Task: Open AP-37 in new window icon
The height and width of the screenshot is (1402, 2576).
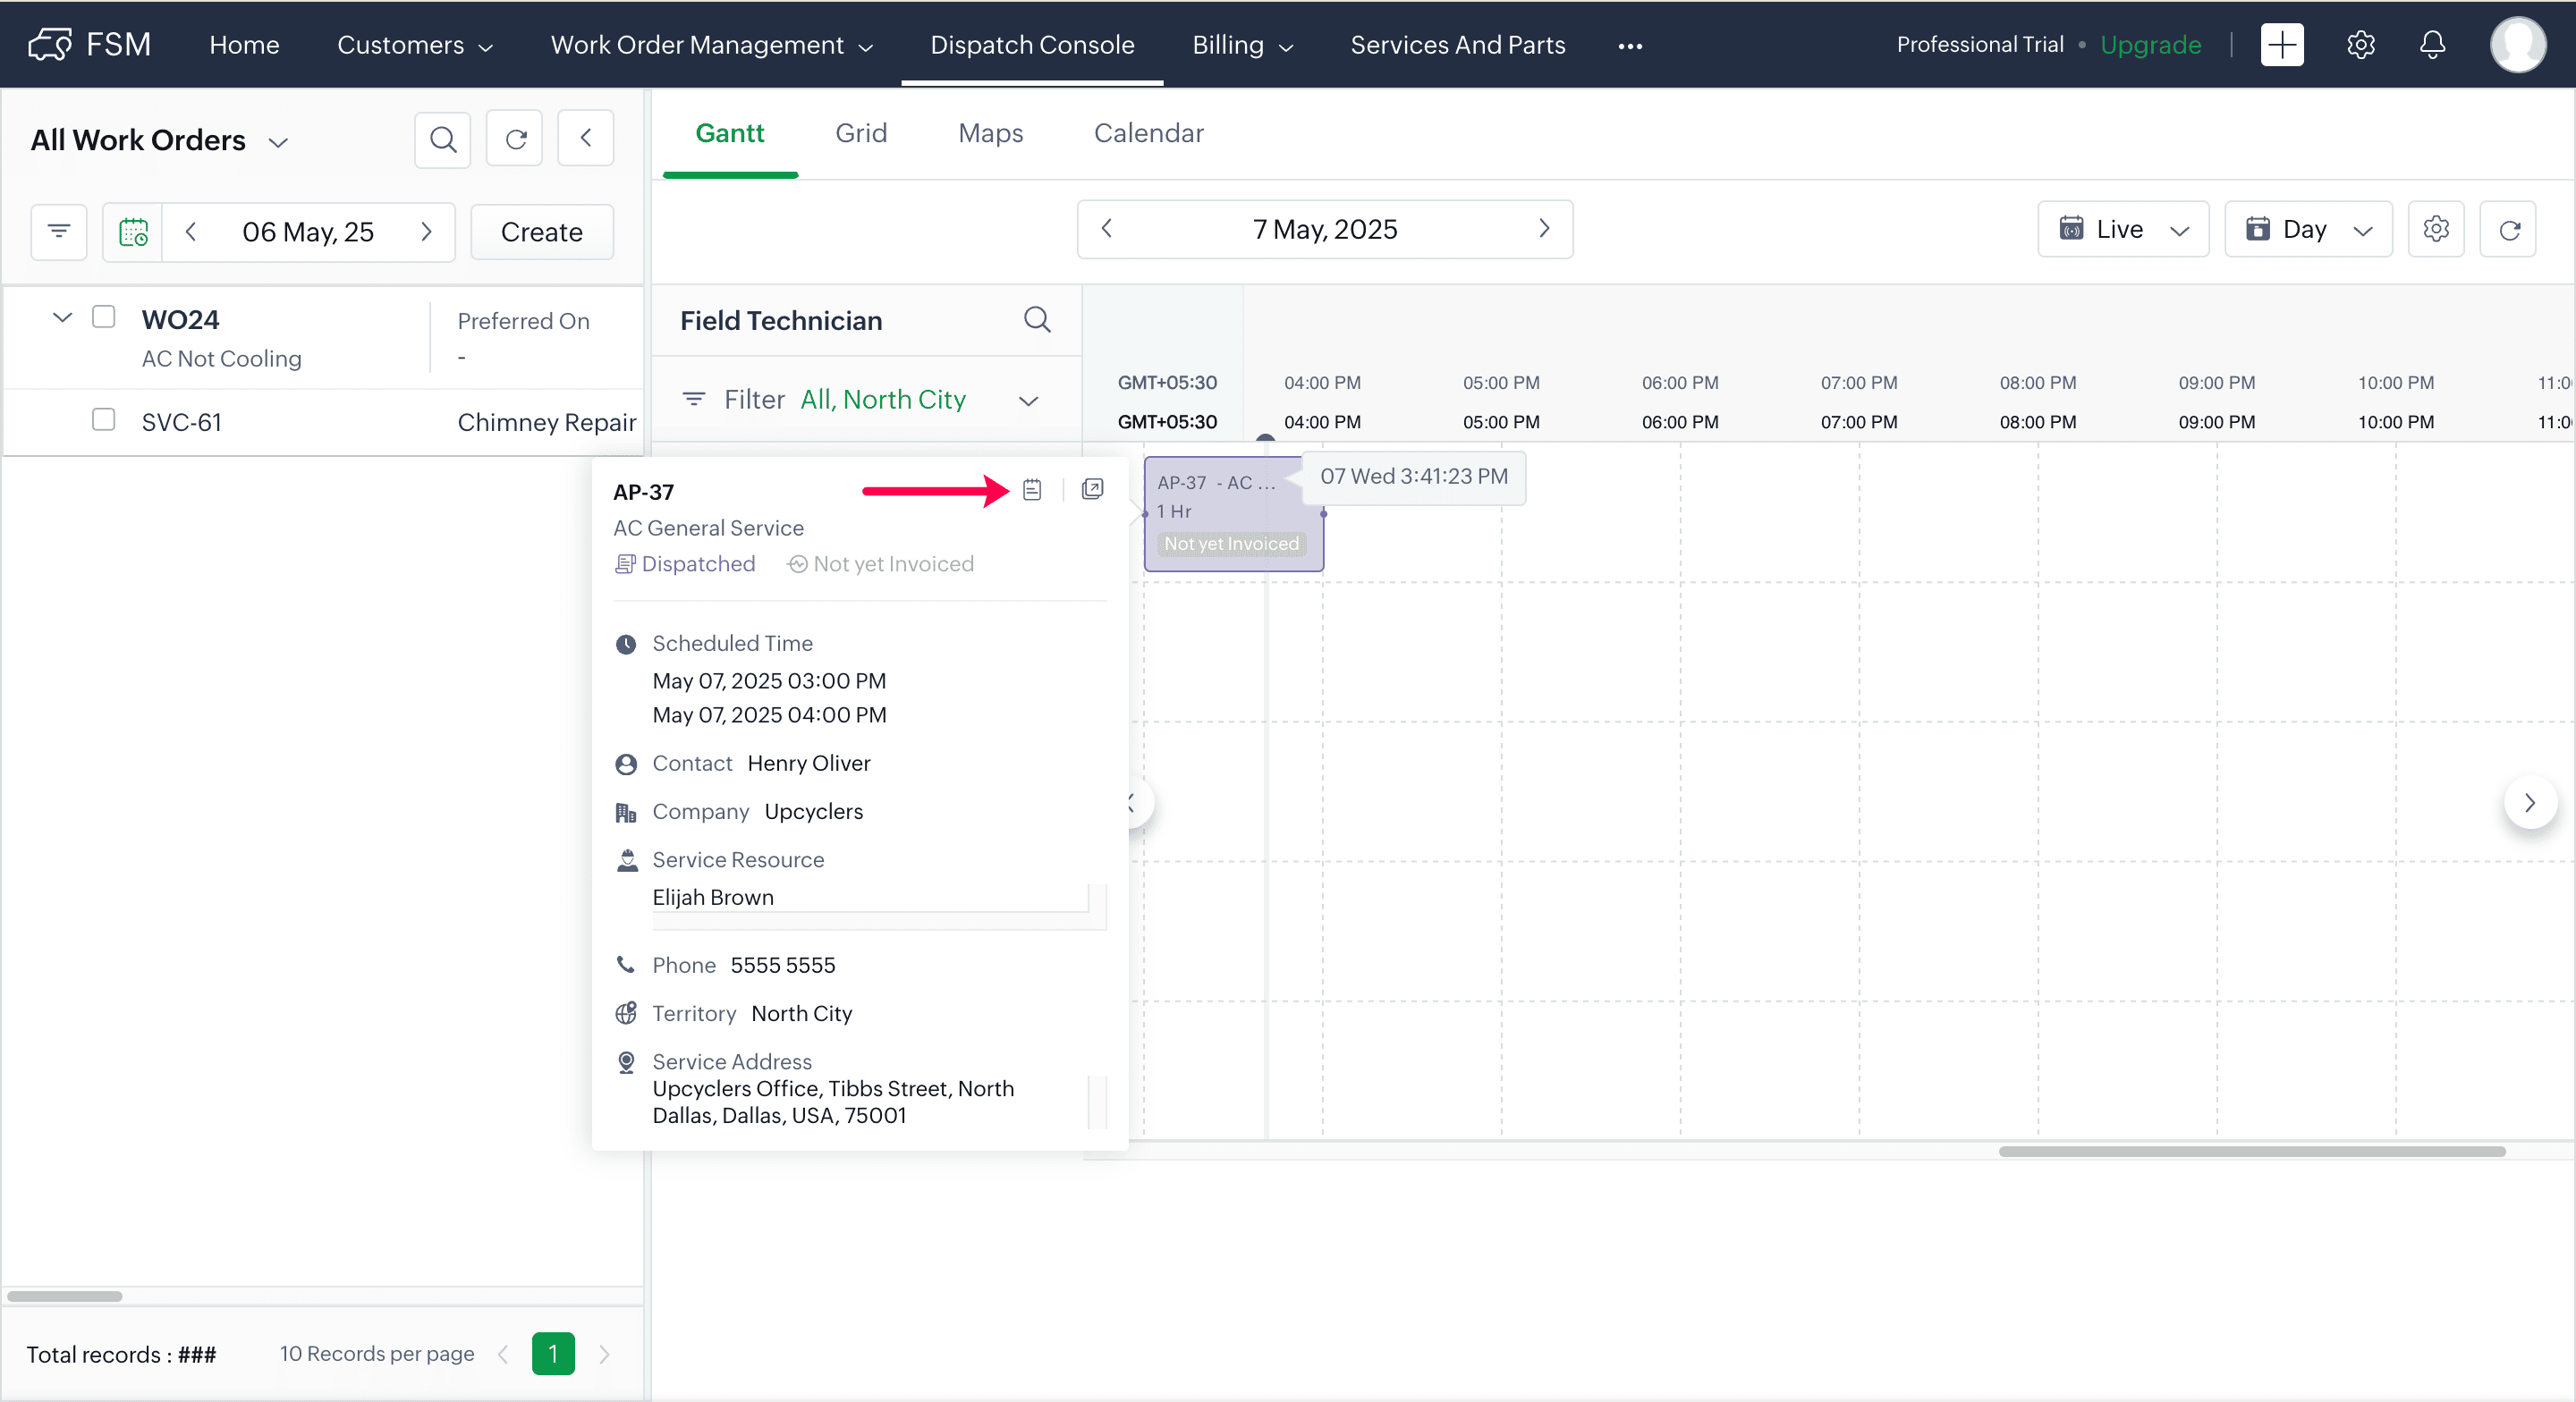Action: 1092,490
